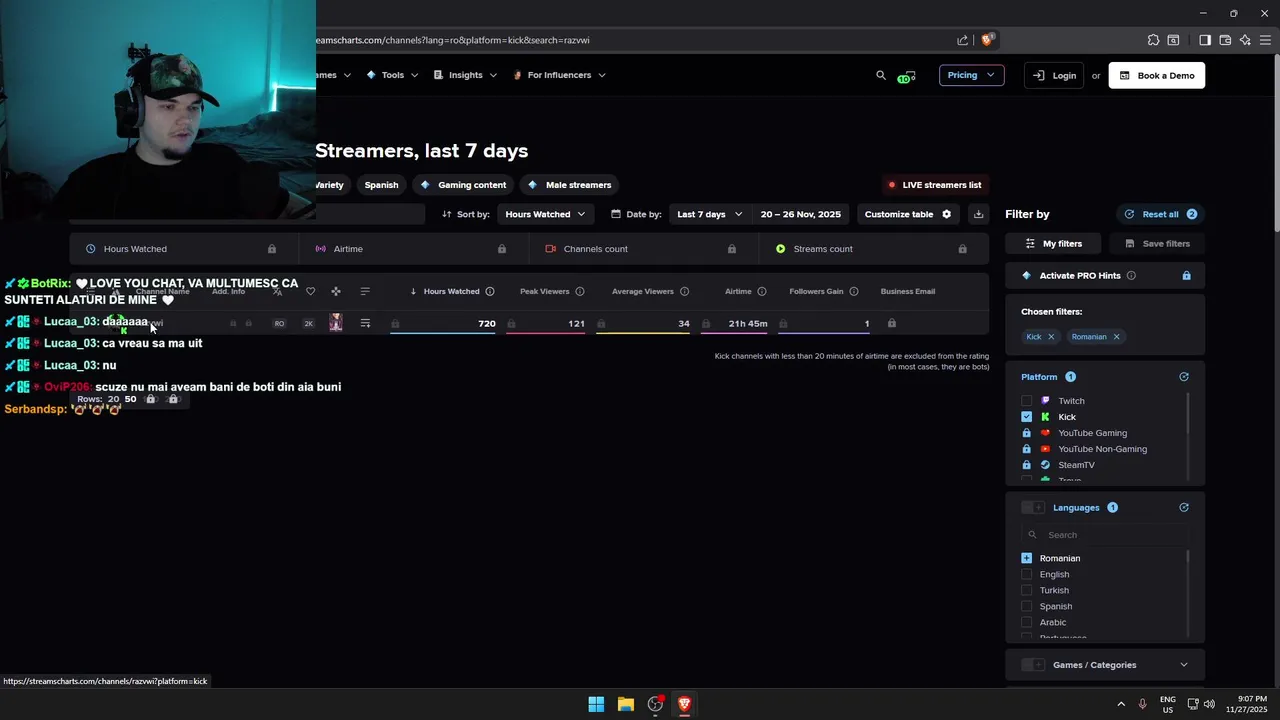Open the Windows Start button
Image resolution: width=1280 pixels, height=720 pixels.
coord(596,704)
